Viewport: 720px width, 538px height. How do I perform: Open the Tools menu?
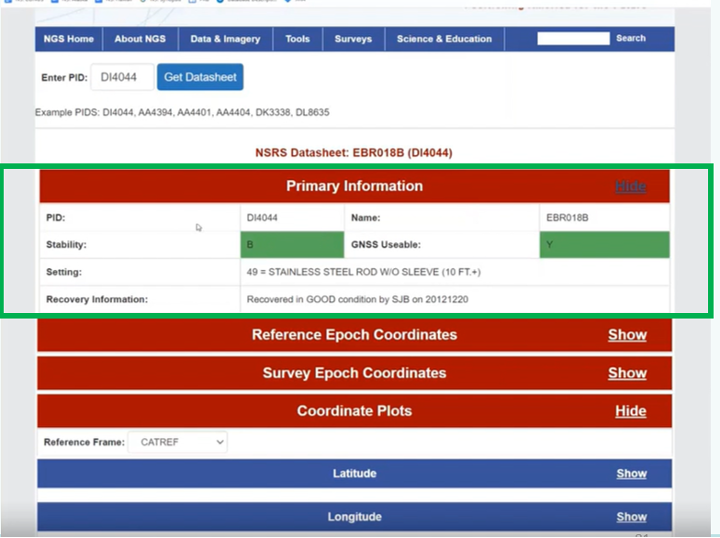pos(297,39)
